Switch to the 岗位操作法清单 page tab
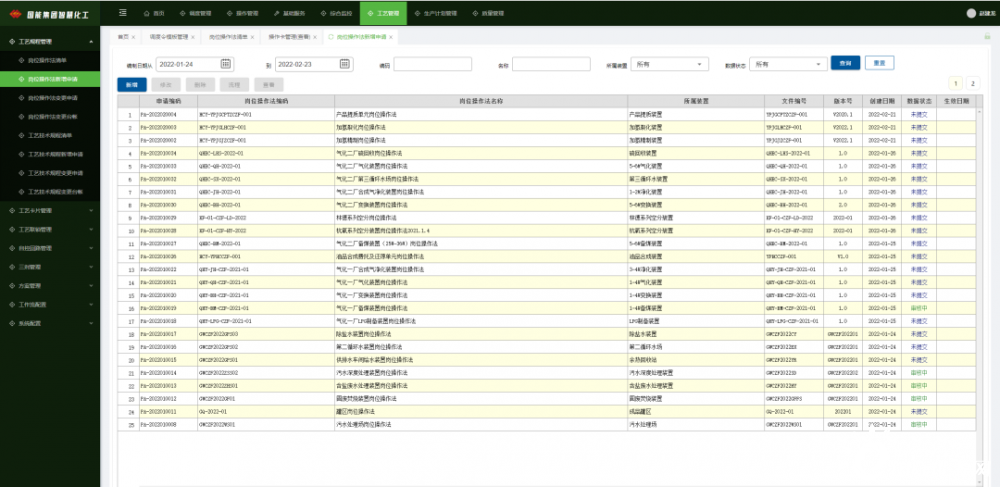Image resolution: width=1000 pixels, height=487 pixels. click(227, 38)
